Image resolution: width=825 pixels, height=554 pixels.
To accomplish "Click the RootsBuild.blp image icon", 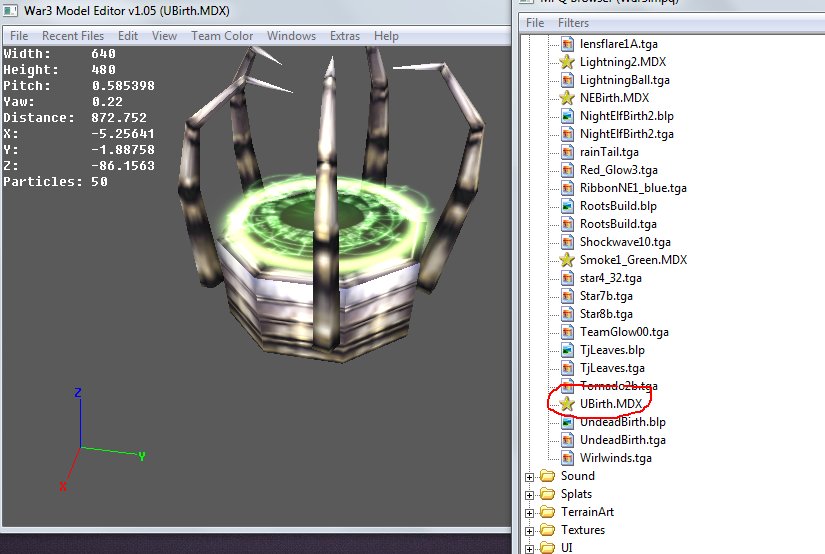I will [567, 206].
